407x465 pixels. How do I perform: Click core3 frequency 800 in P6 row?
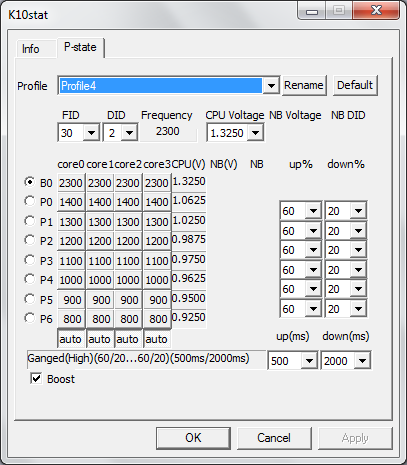pyautogui.click(x=157, y=319)
